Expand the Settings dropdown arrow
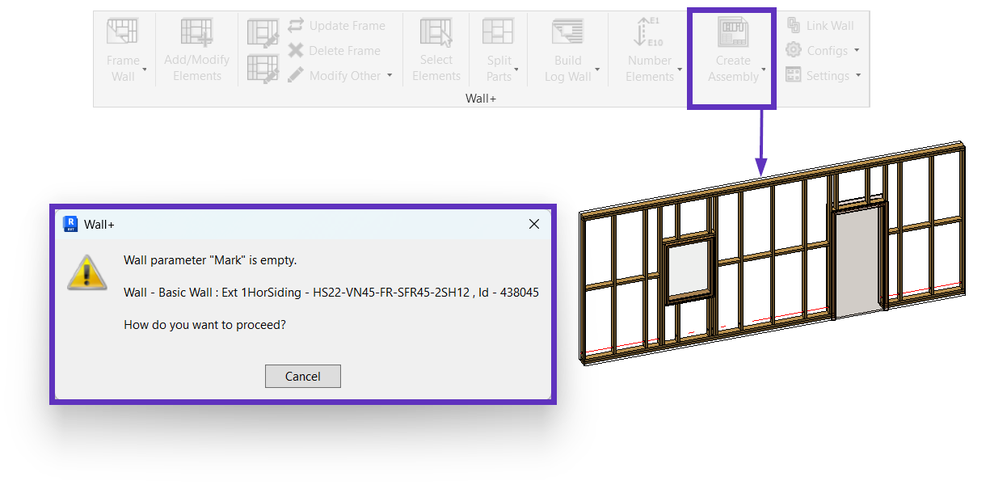Screen dimensions: 990x489 click(858, 75)
